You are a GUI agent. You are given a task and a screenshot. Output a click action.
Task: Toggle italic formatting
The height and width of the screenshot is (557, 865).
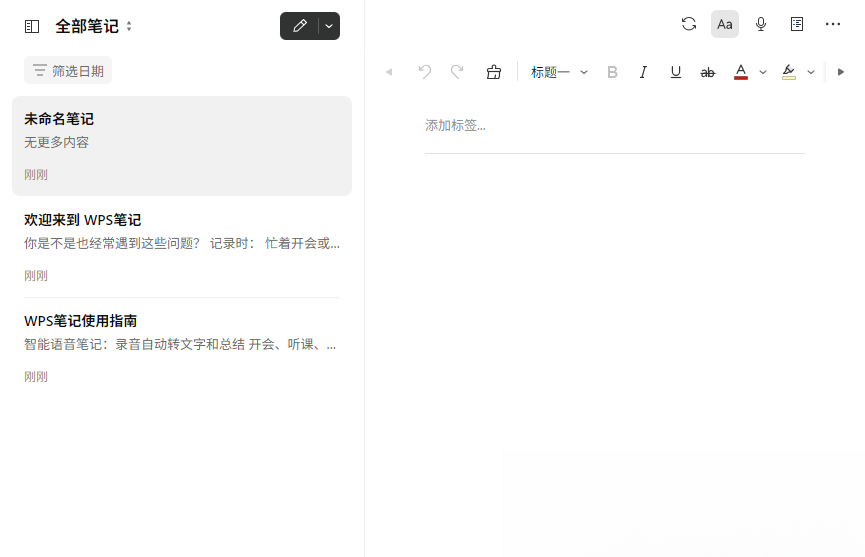(643, 72)
